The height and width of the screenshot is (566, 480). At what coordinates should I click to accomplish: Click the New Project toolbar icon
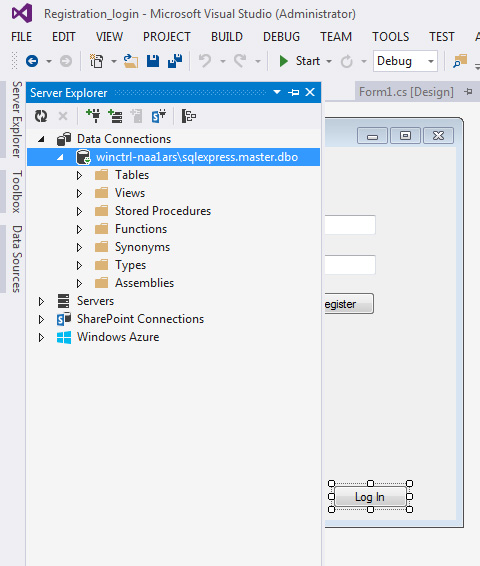coord(96,61)
